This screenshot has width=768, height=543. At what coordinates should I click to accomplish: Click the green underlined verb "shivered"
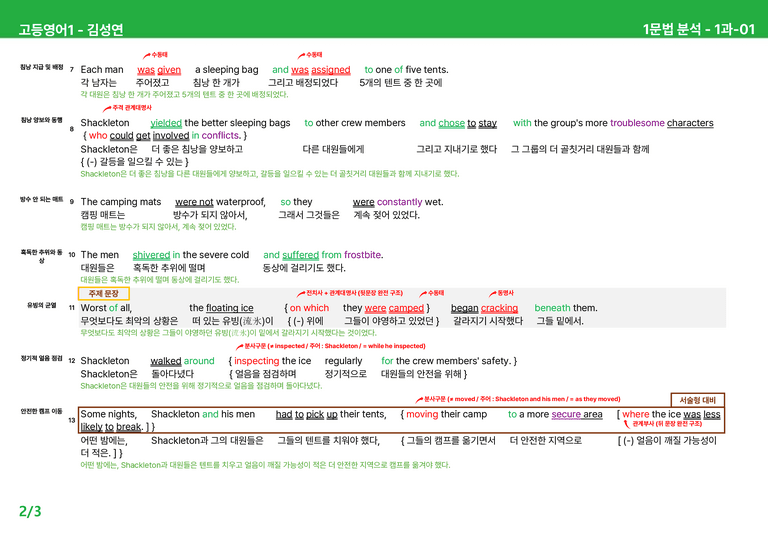pyautogui.click(x=151, y=255)
